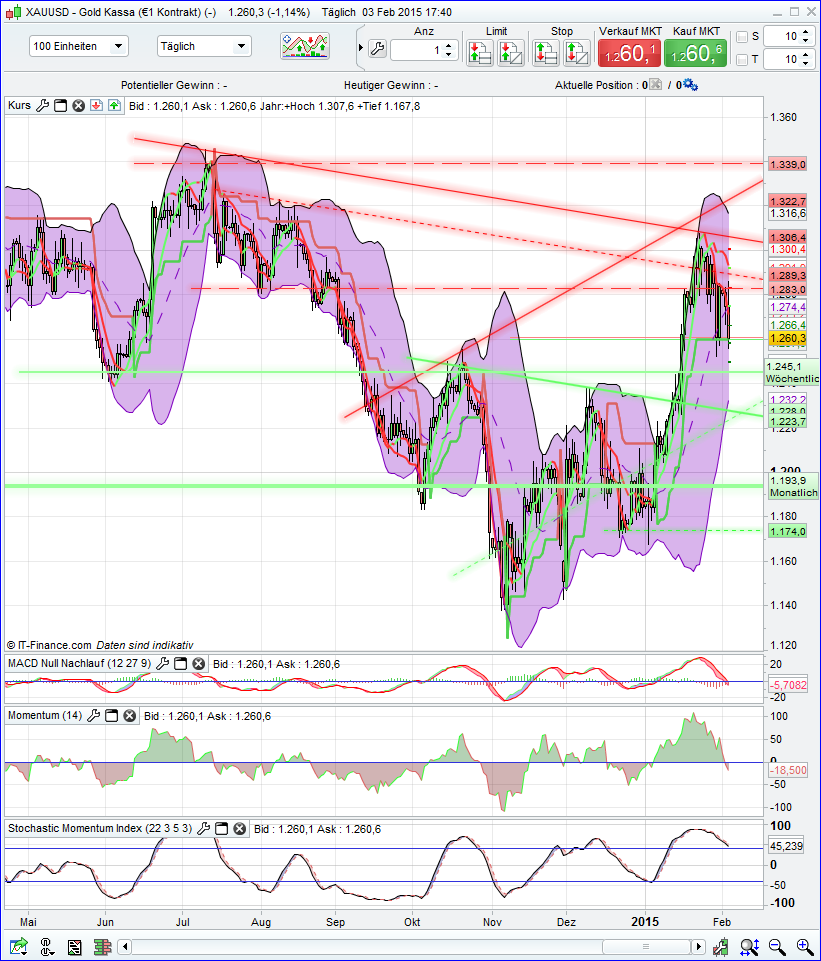Select the green Limit buy order icon

481,48
